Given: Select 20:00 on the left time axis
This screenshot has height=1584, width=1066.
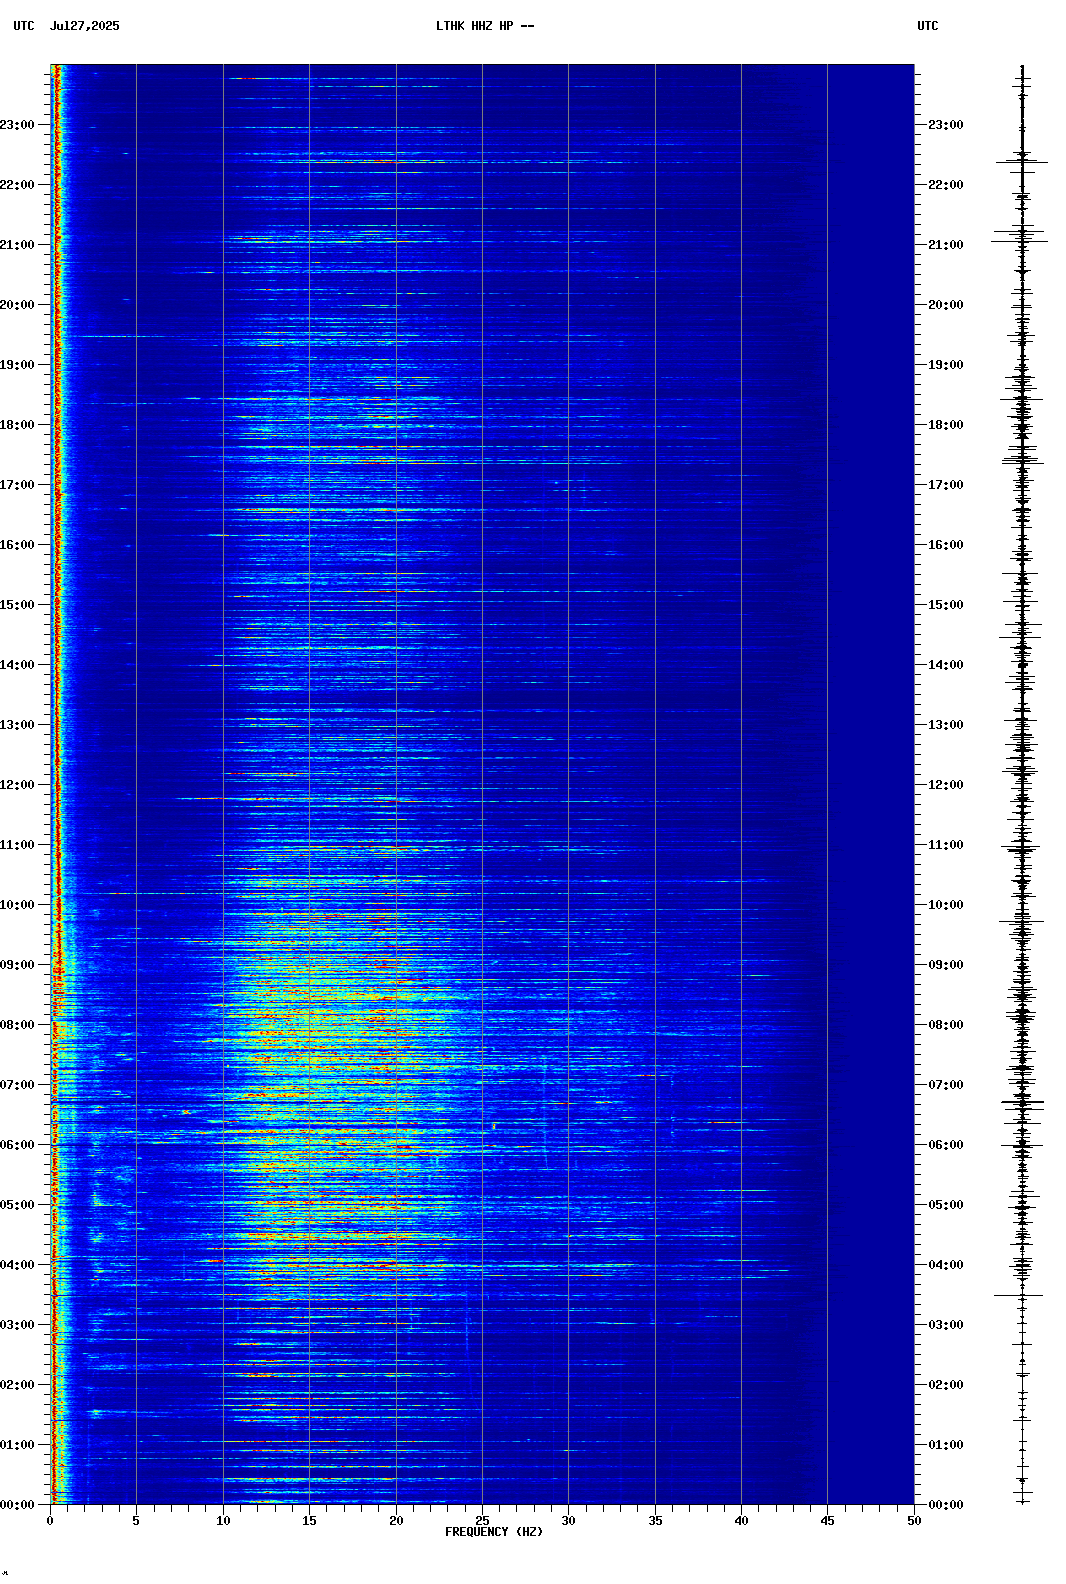Looking at the screenshot, I should pos(17,305).
